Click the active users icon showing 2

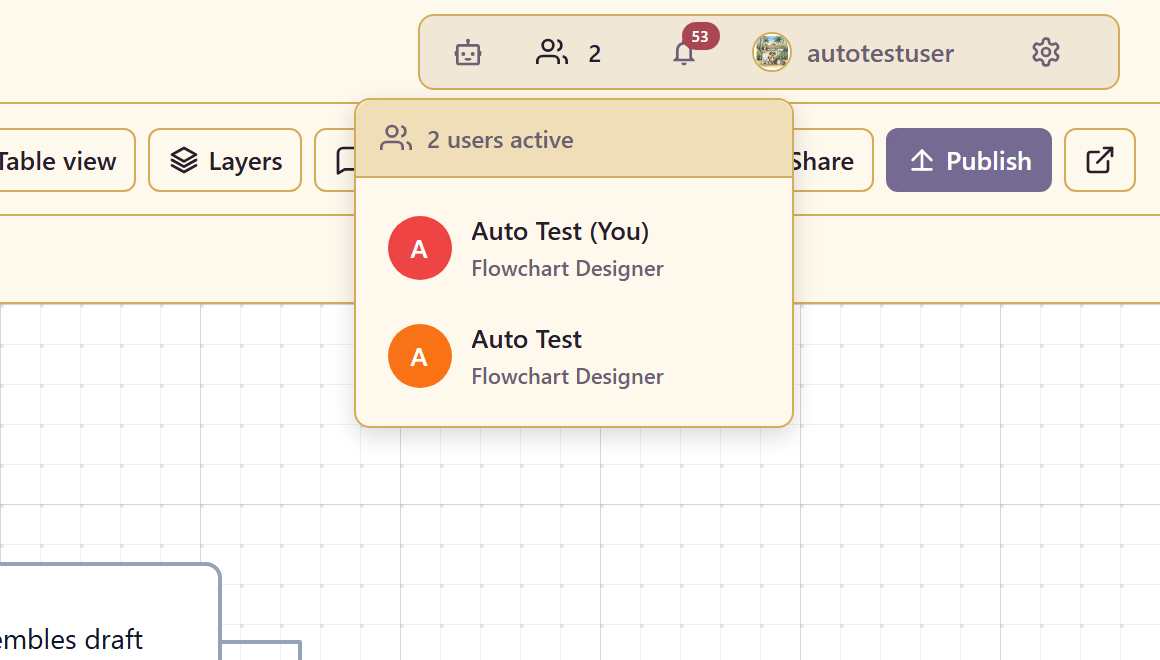567,53
